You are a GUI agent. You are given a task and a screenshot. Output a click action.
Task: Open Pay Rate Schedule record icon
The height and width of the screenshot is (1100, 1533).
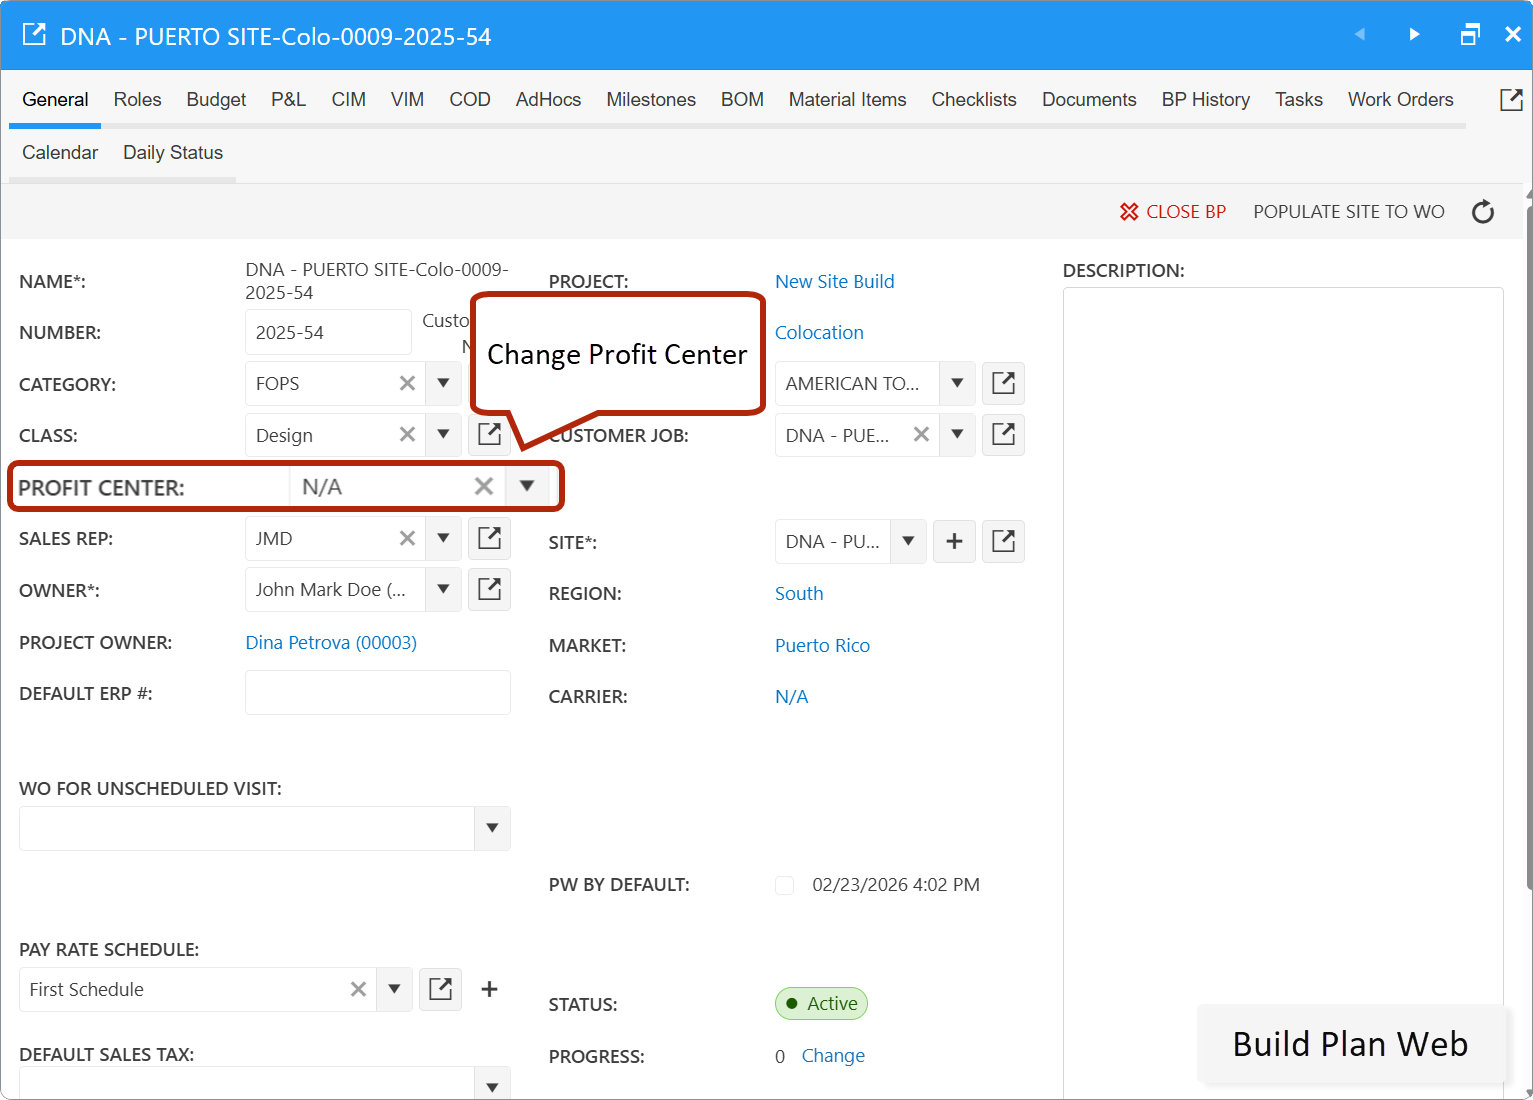(x=440, y=989)
